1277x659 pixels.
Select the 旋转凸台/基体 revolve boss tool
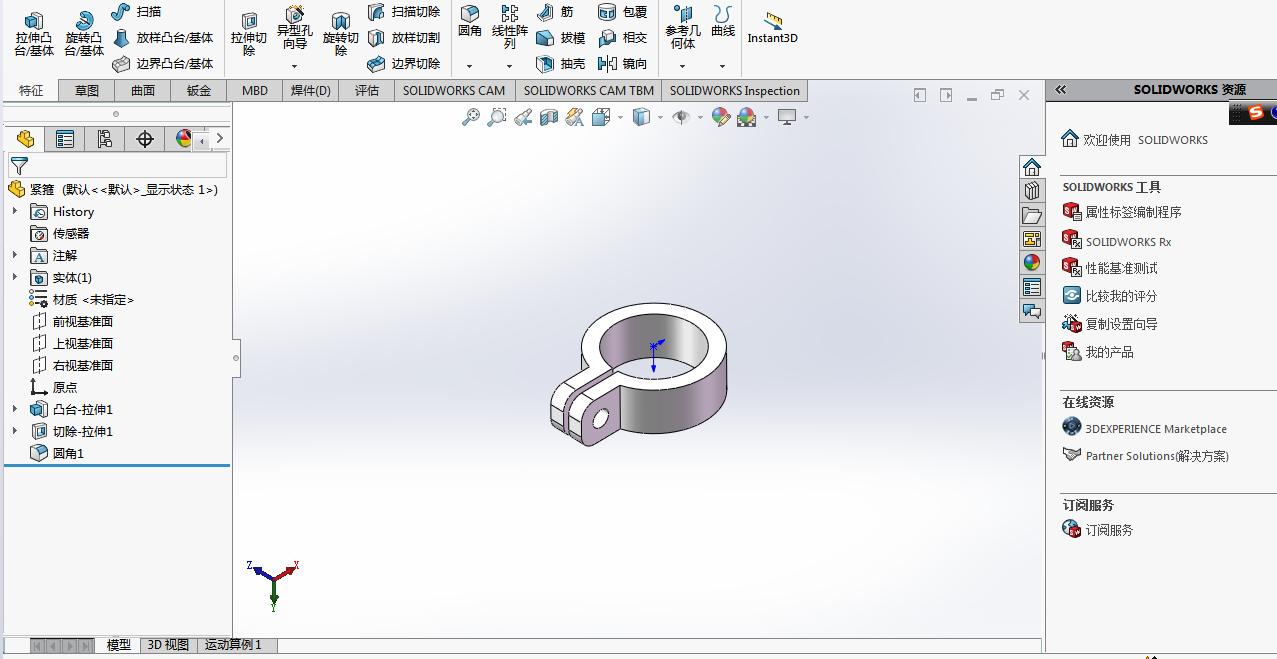pyautogui.click(x=85, y=34)
